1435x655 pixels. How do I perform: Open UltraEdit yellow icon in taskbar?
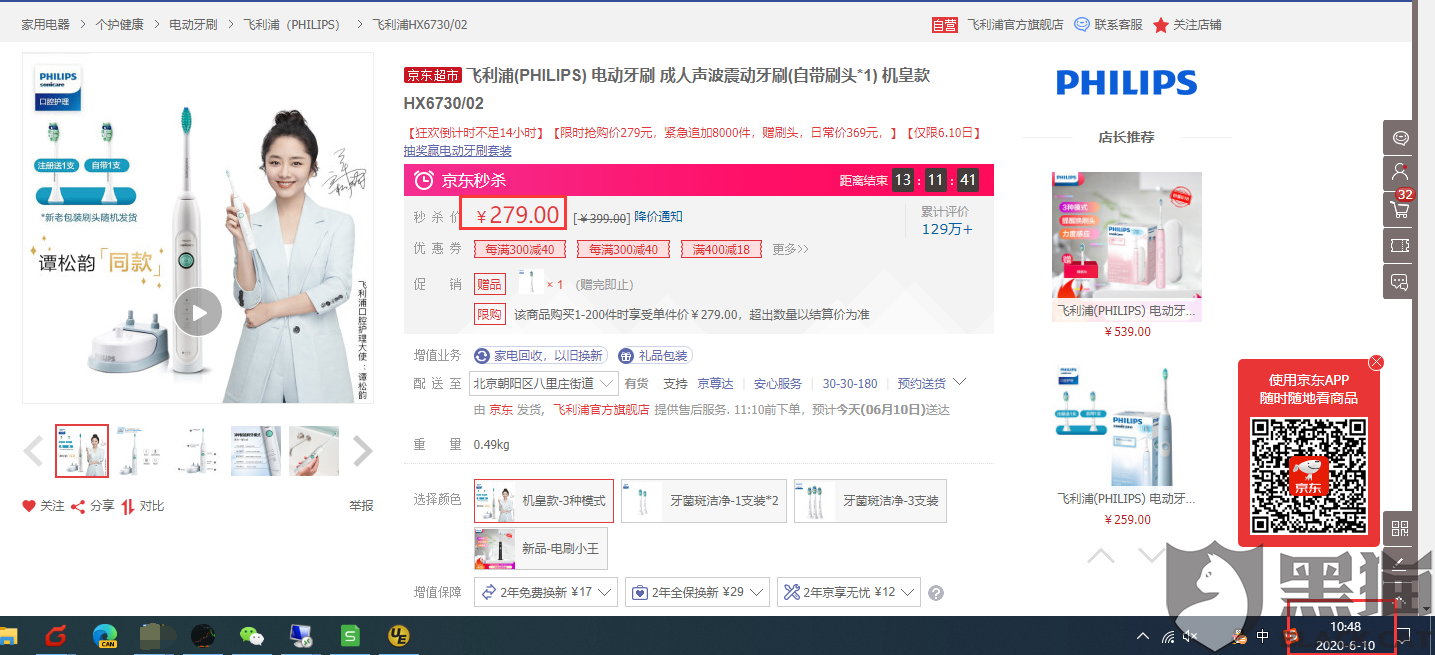(400, 635)
